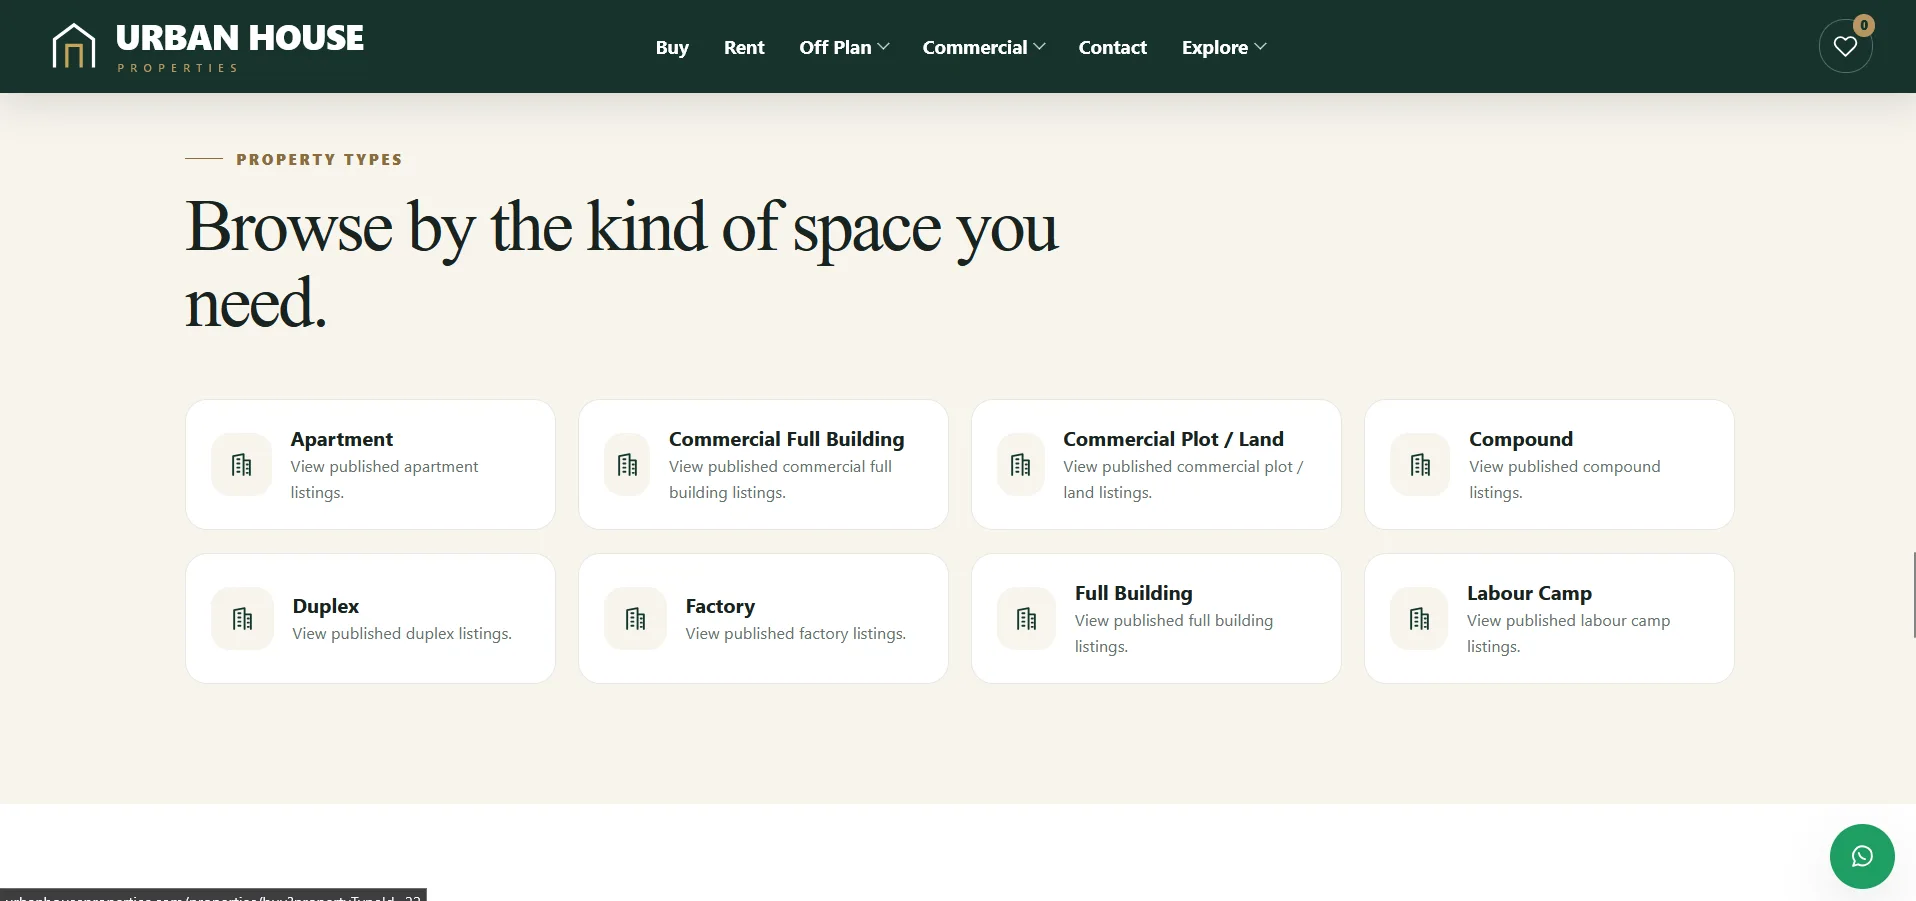Screen dimensions: 1916x901
Task: Click the page vertical scrollbar thumb
Action: [1913, 594]
